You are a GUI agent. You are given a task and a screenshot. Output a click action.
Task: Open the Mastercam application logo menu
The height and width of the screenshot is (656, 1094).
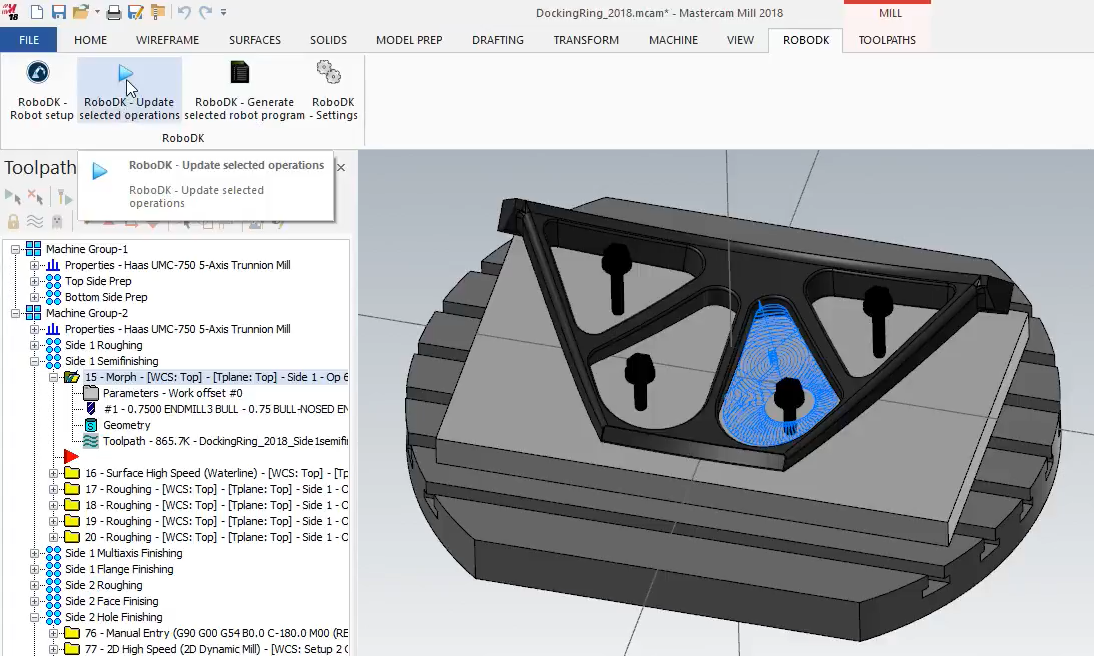[x=10, y=12]
